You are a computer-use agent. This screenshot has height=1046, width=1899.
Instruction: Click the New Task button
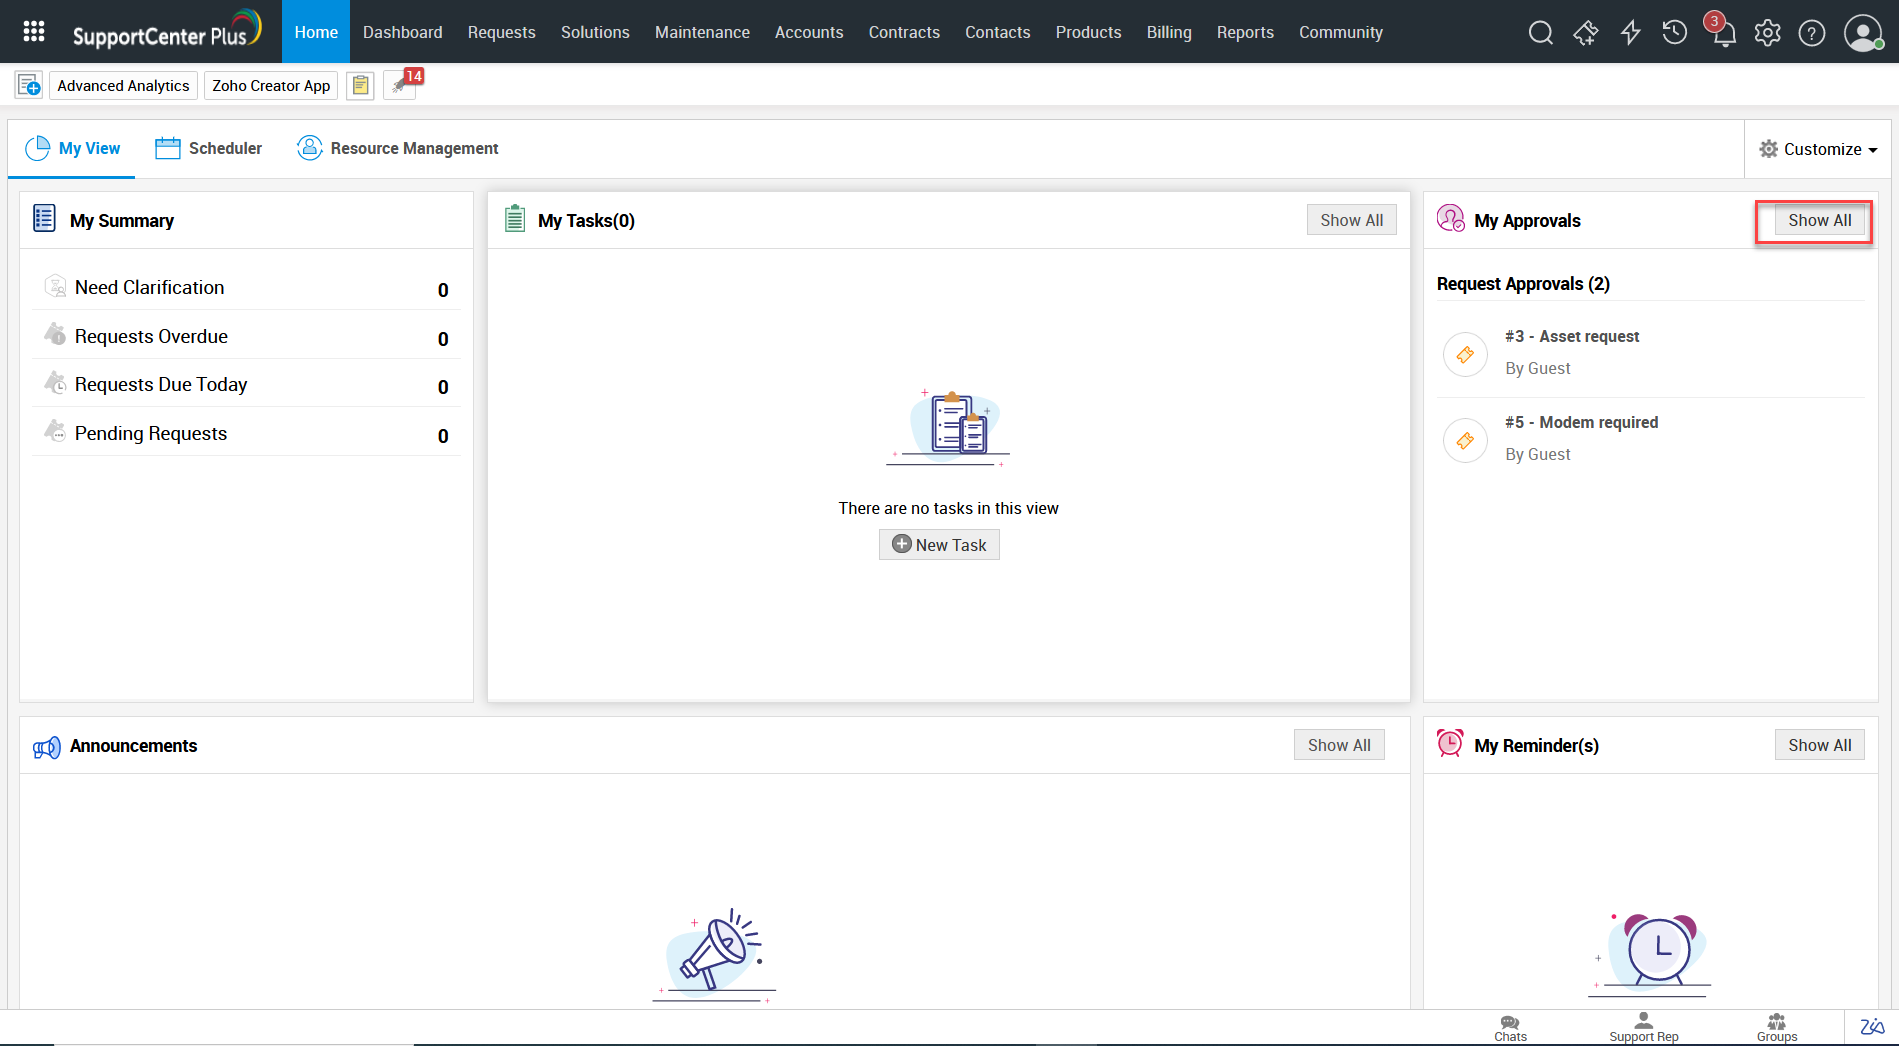click(x=939, y=545)
